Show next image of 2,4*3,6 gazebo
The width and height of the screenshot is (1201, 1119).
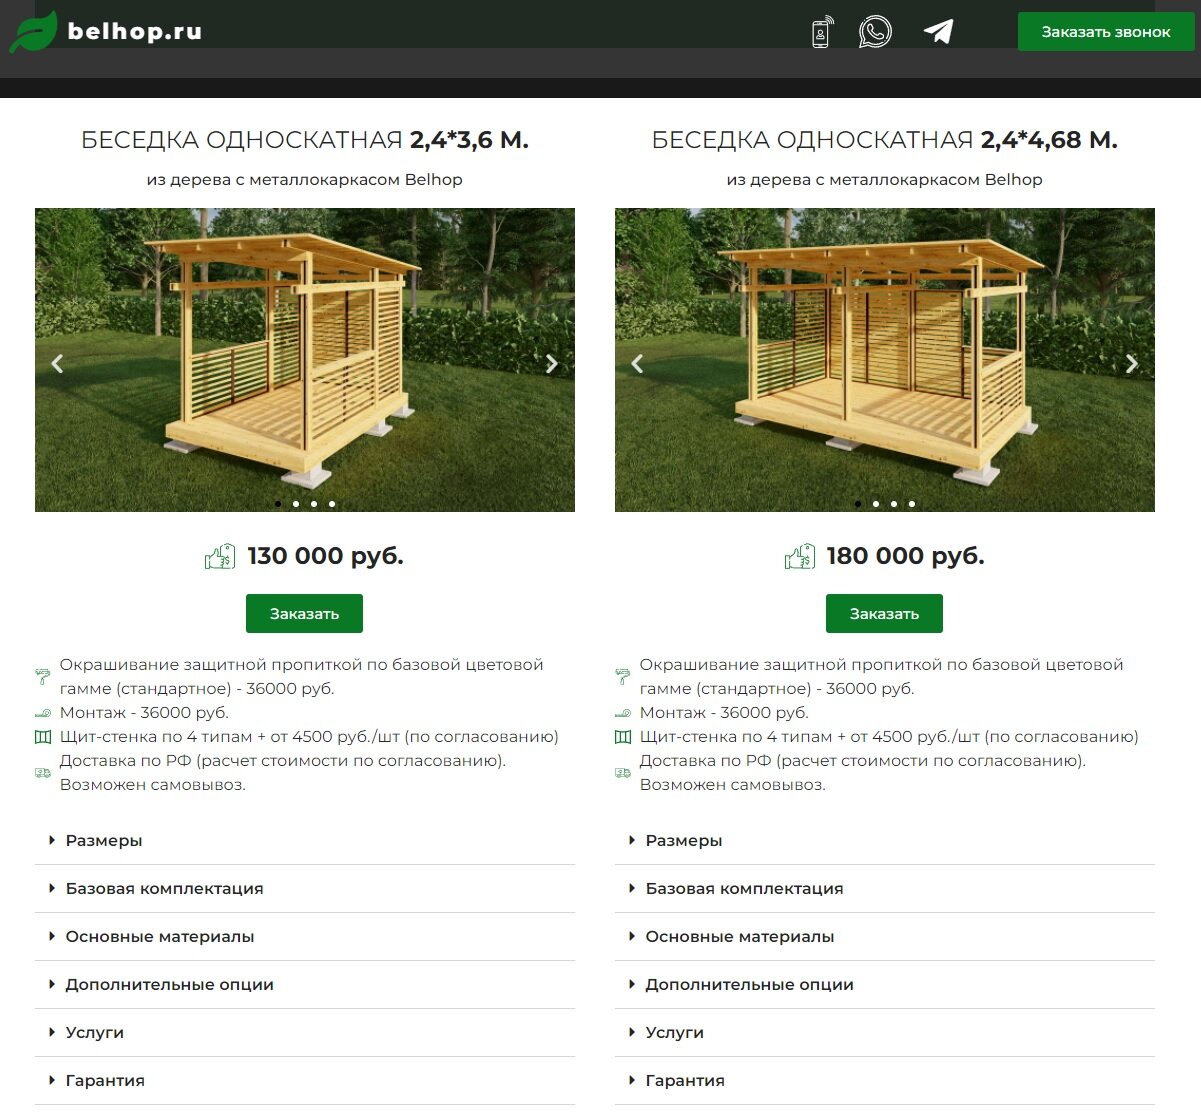point(551,364)
